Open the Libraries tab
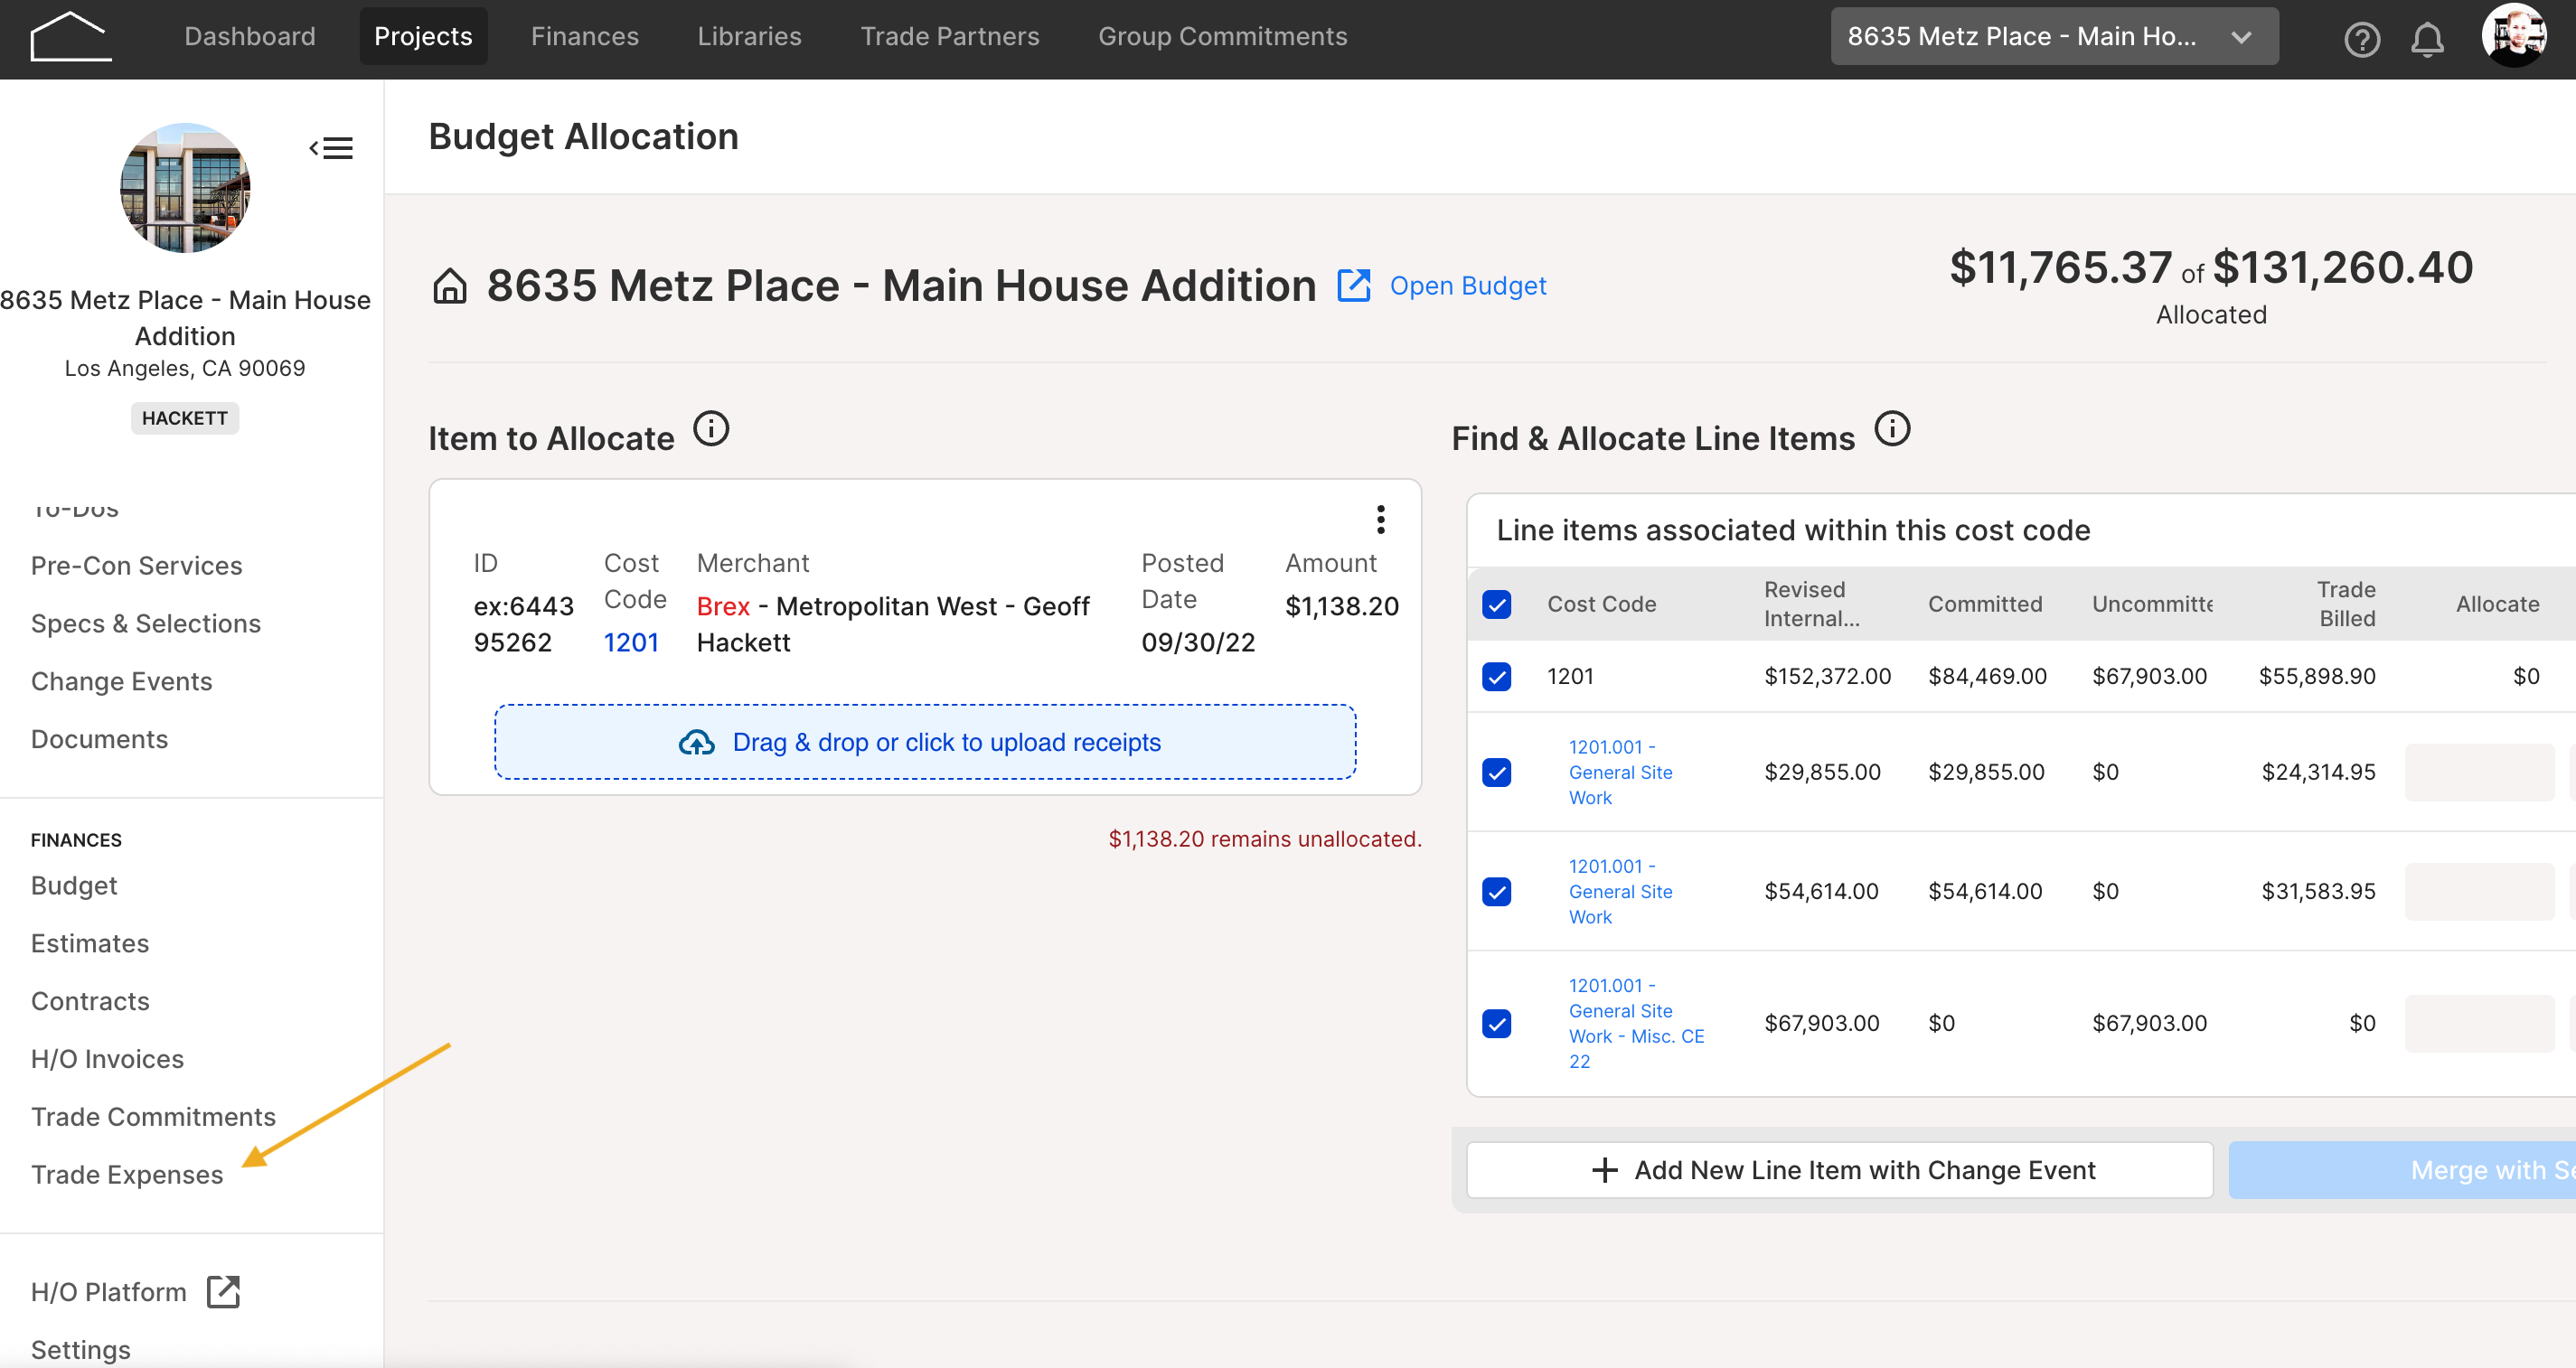The image size is (2576, 1368). click(x=749, y=36)
